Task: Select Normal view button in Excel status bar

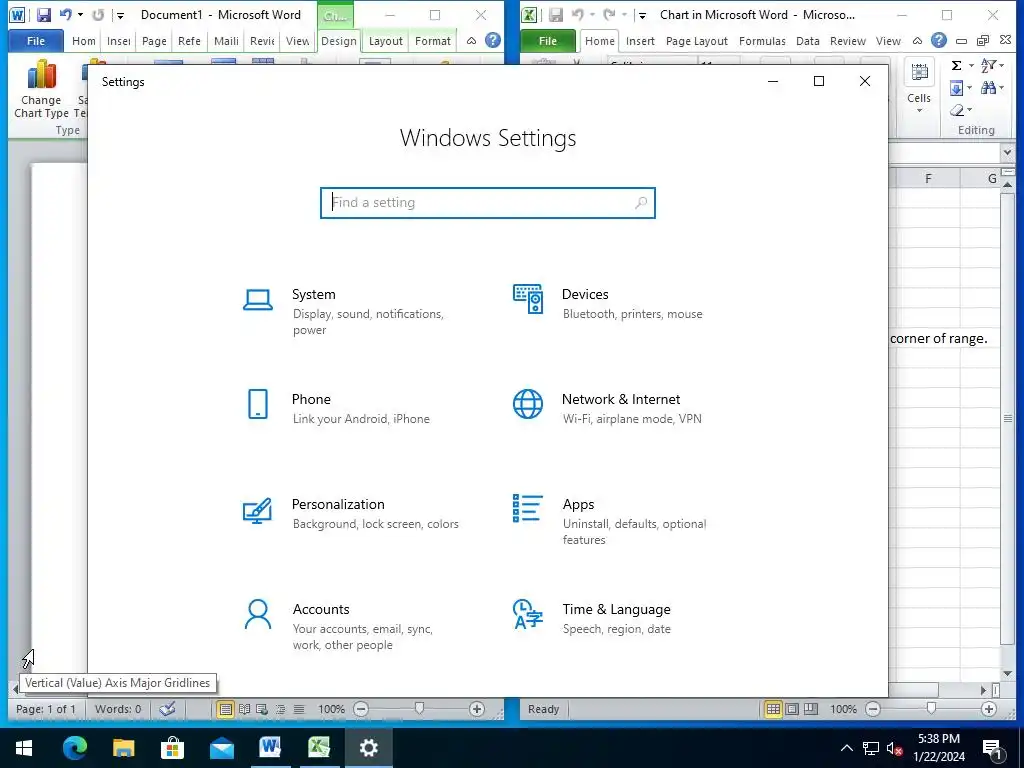Action: point(773,709)
